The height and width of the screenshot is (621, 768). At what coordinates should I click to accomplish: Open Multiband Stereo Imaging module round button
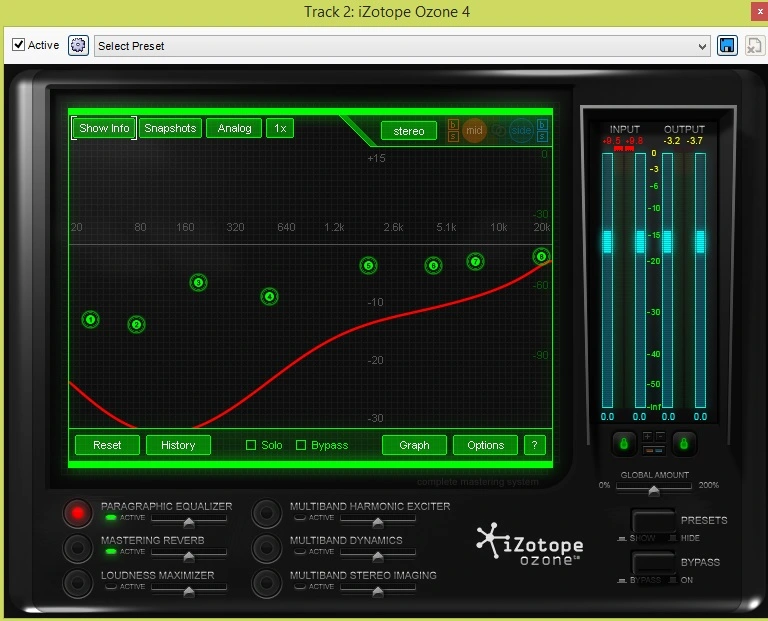(266, 582)
